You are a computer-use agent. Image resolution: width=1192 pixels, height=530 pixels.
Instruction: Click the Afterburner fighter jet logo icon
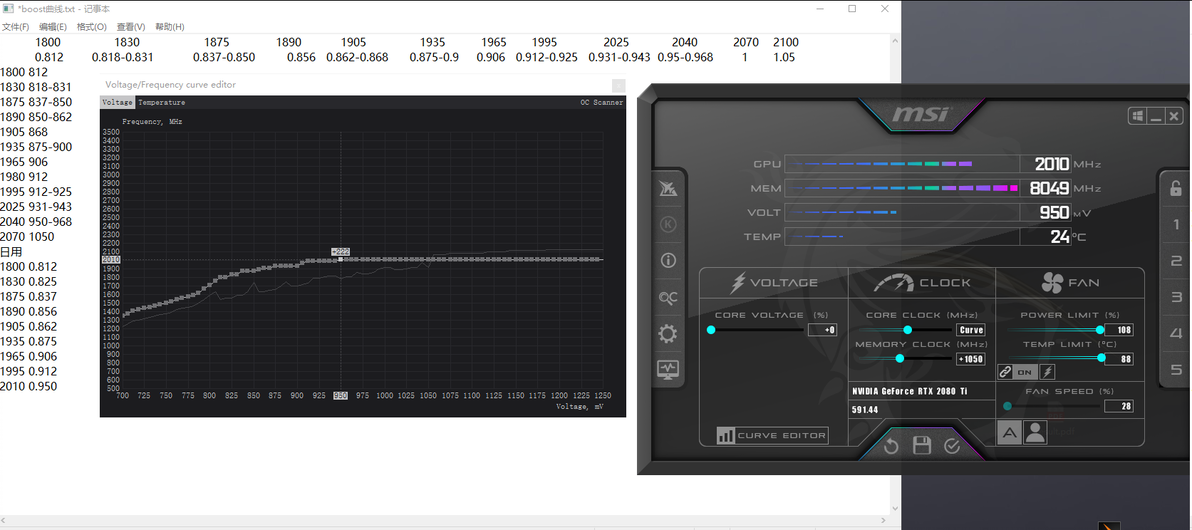pyautogui.click(x=669, y=188)
